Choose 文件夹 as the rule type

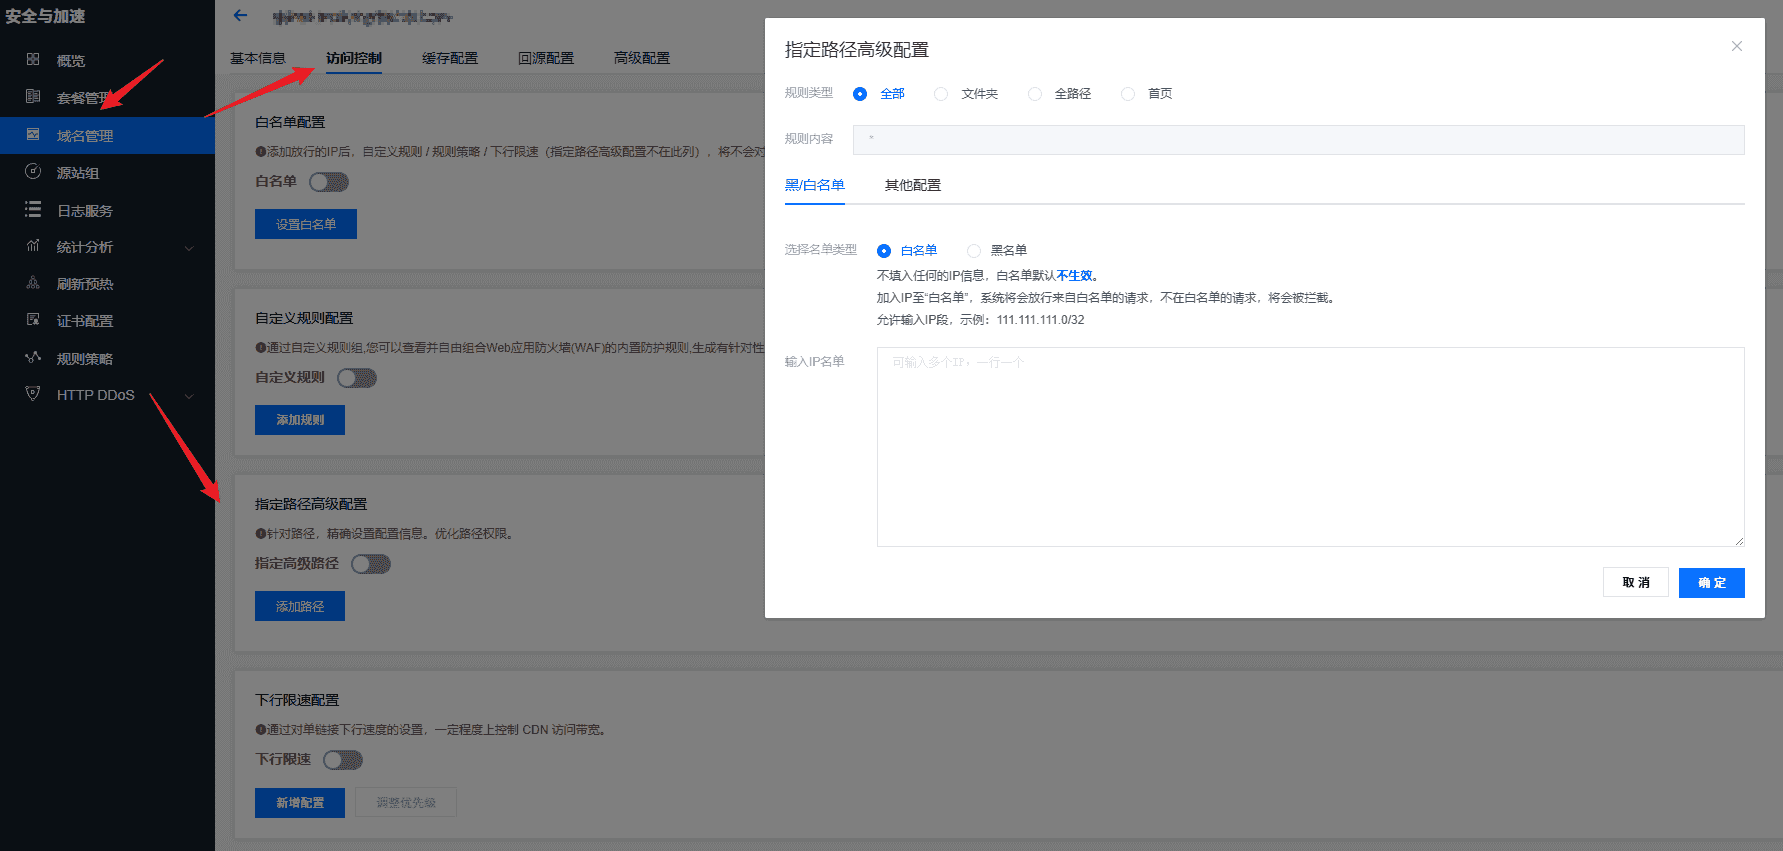(x=941, y=94)
